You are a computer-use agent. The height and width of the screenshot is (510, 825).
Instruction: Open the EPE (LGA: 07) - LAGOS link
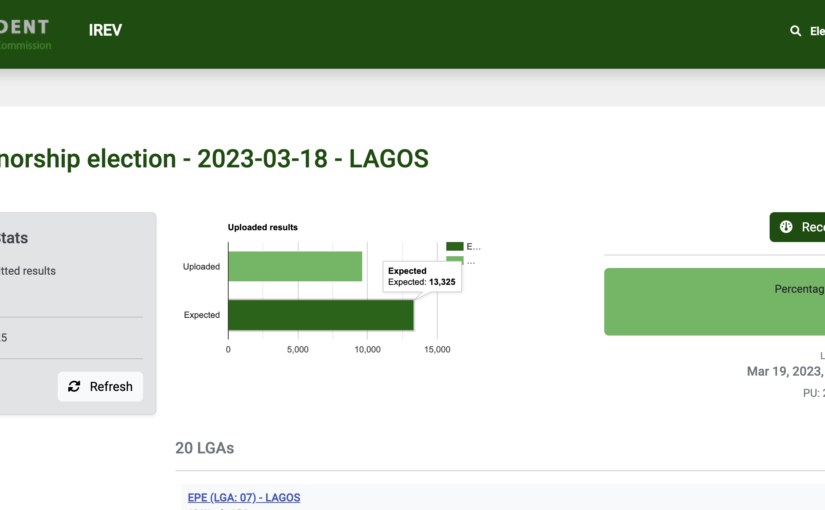pyautogui.click(x=243, y=497)
